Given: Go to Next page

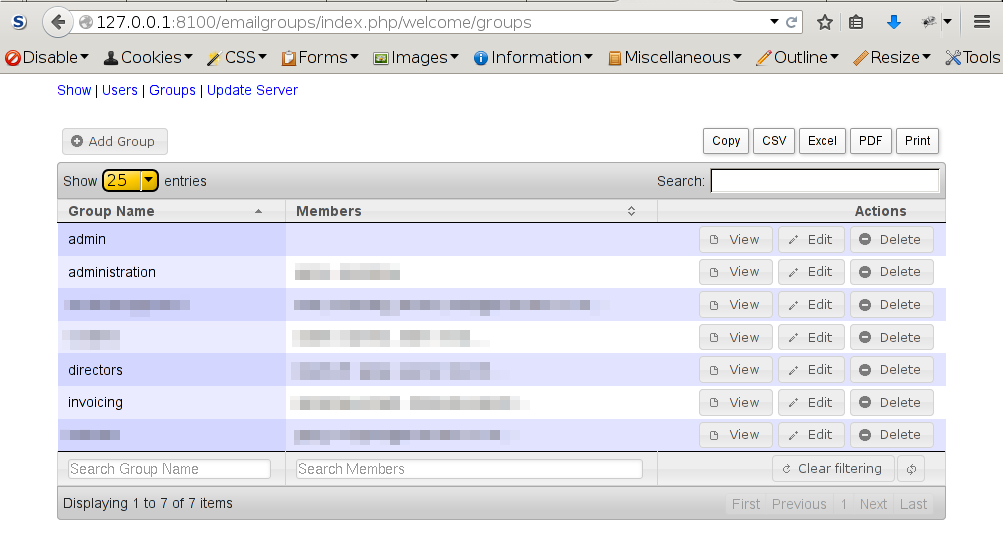Looking at the screenshot, I should click(873, 504).
